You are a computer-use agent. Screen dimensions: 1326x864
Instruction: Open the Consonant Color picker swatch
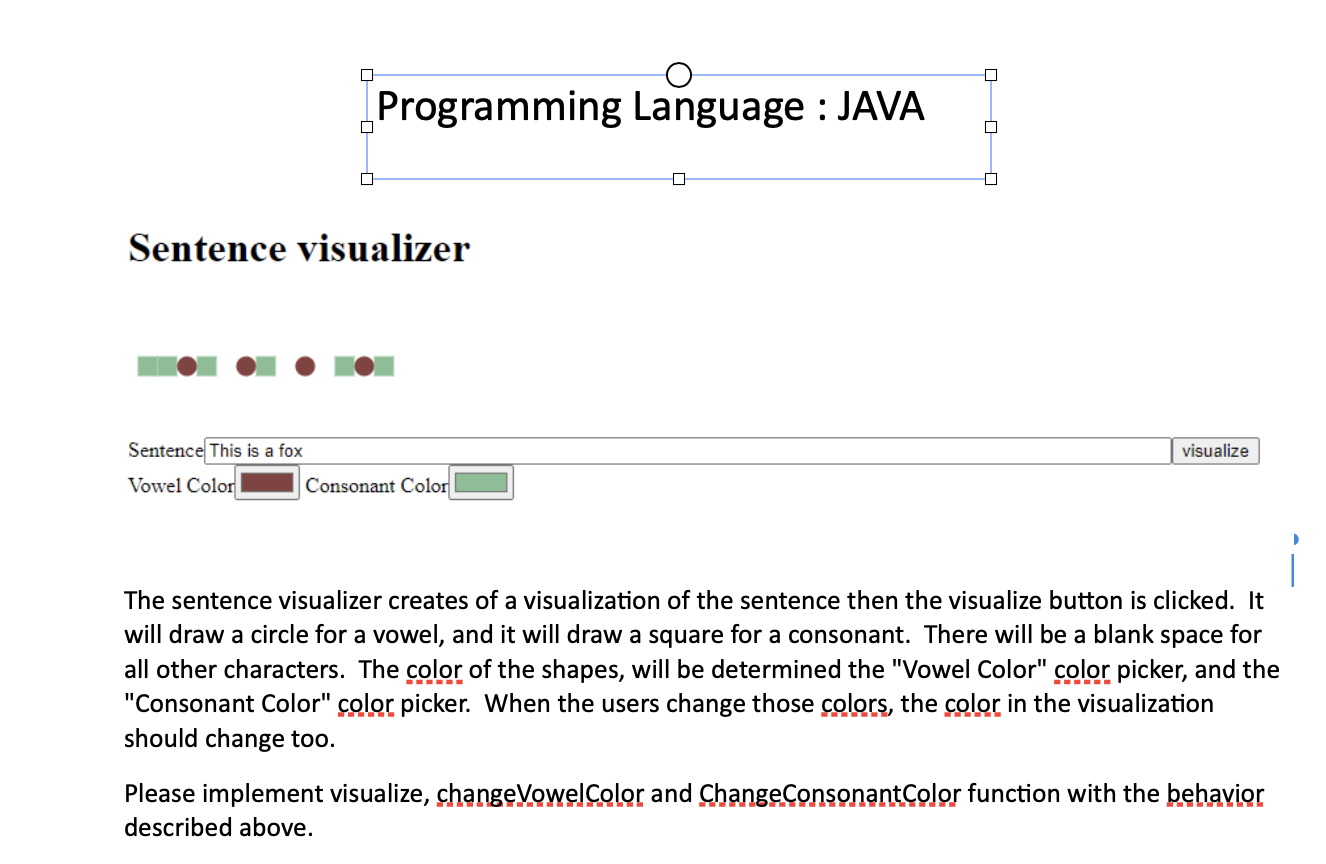(x=480, y=482)
